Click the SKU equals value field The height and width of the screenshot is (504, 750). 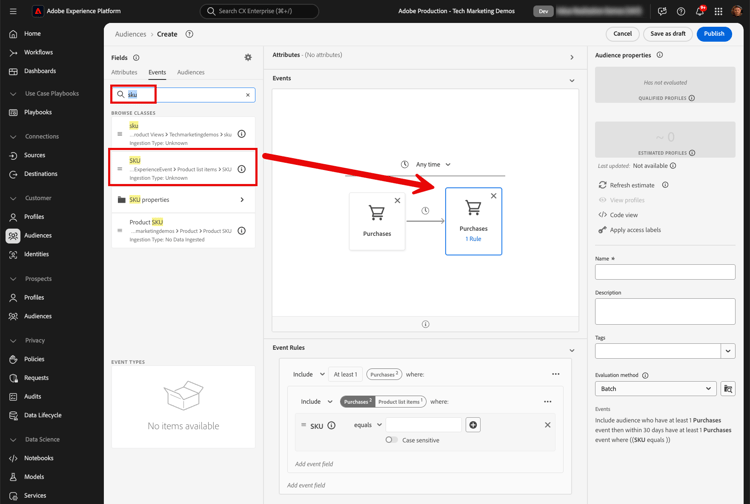click(x=423, y=425)
